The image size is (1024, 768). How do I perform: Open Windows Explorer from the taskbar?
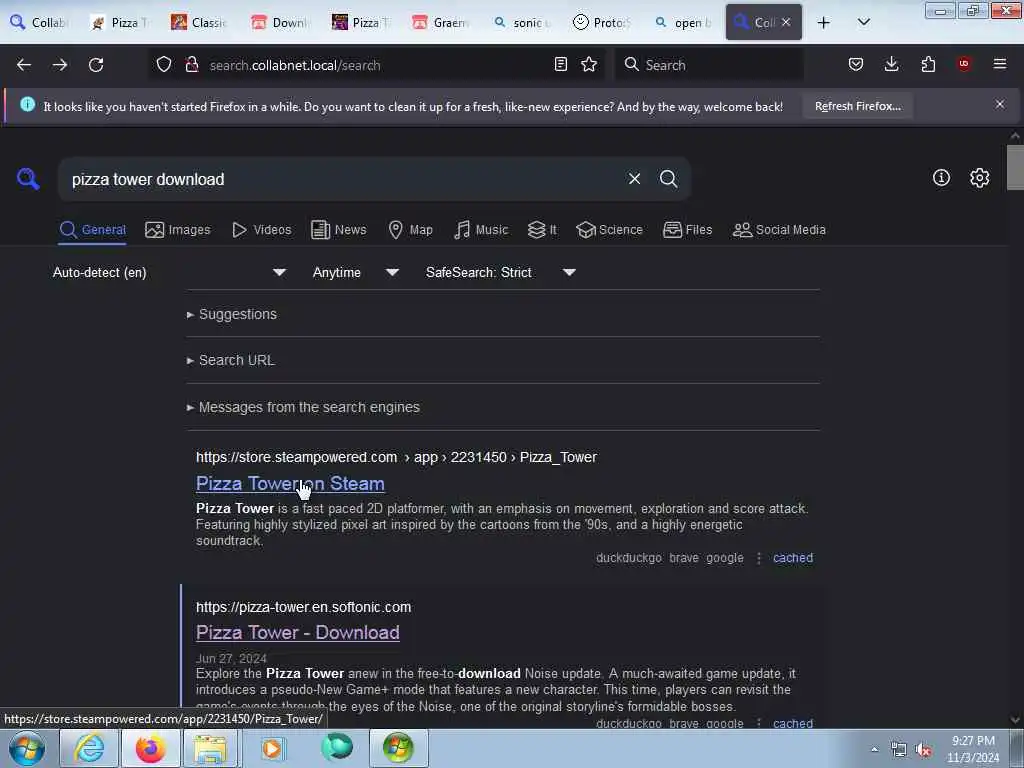[211, 748]
